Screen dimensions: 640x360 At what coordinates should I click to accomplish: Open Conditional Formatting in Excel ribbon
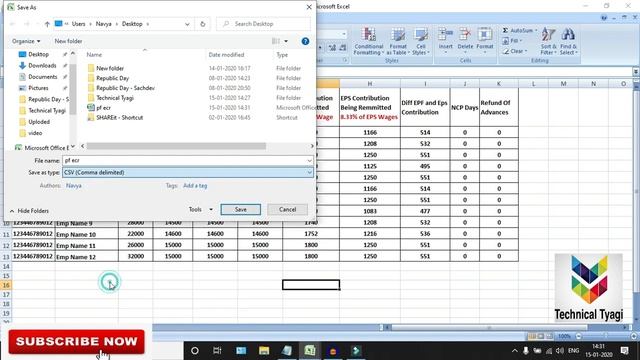368,42
